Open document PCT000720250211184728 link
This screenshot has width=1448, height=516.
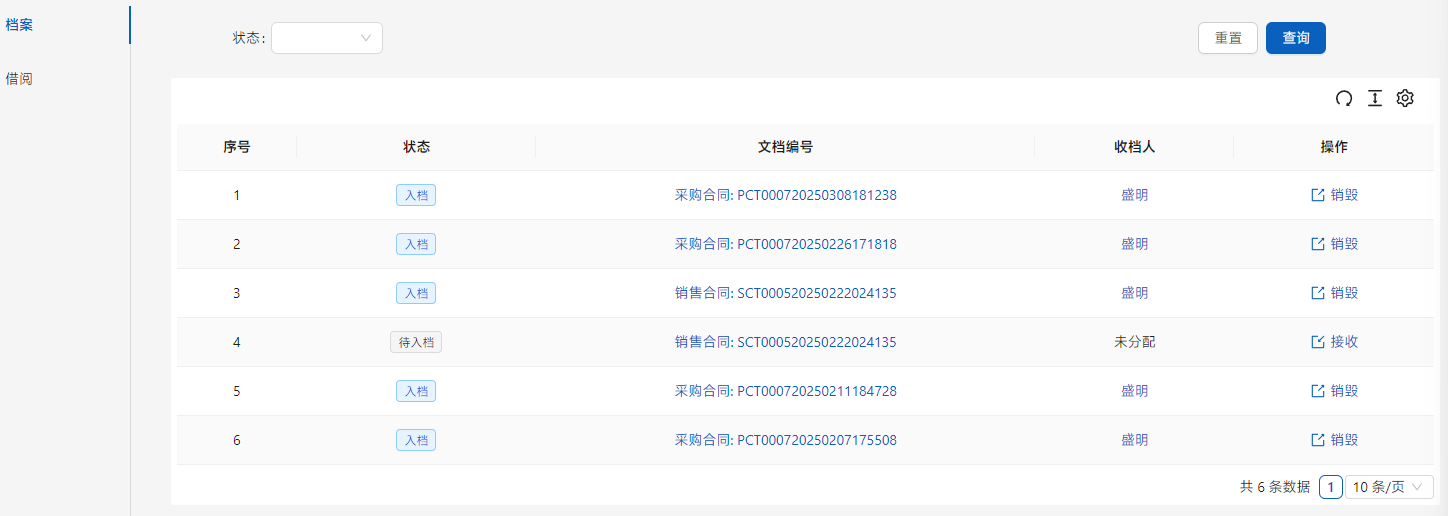click(785, 391)
